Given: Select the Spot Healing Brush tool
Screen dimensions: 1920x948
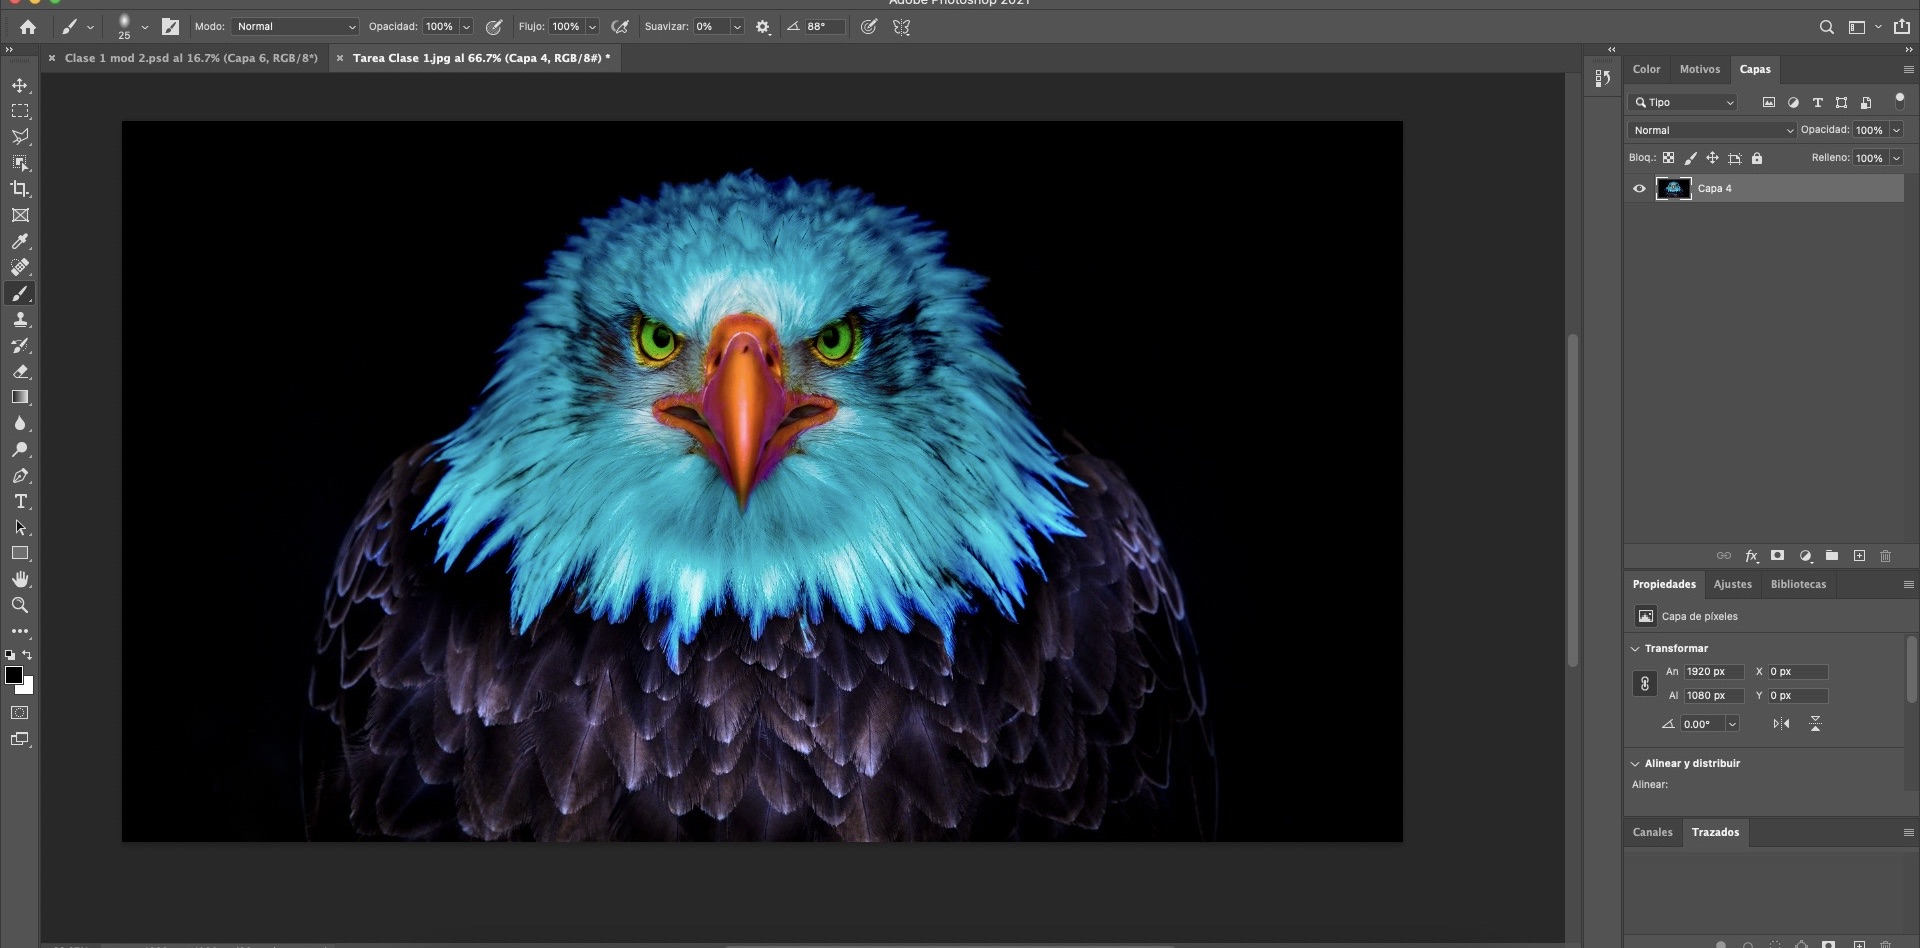Looking at the screenshot, I should point(20,267).
